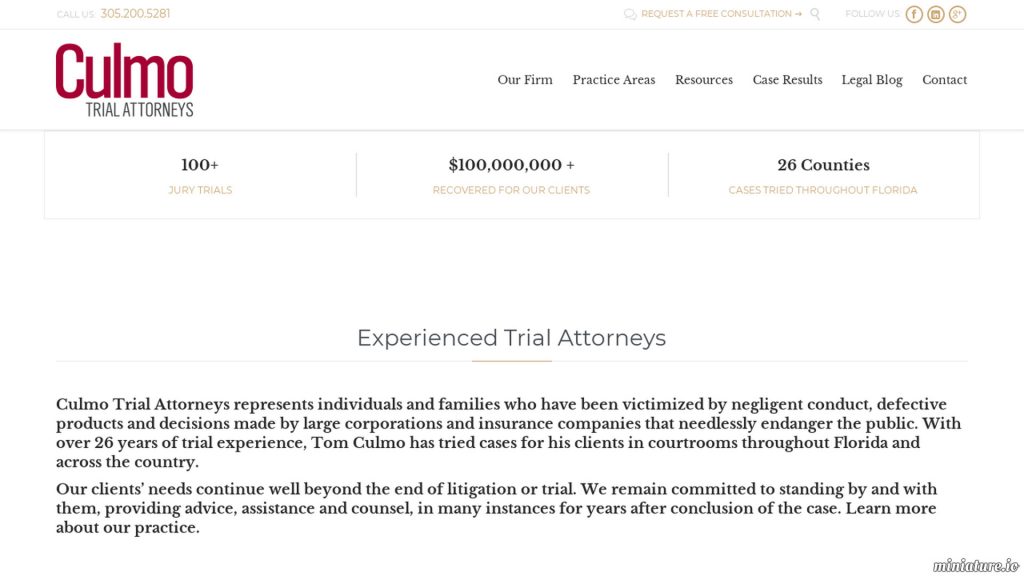Viewport: 1024px width, 576px height.
Task: Click the Experienced Trial Attorneys heading
Action: pos(511,338)
